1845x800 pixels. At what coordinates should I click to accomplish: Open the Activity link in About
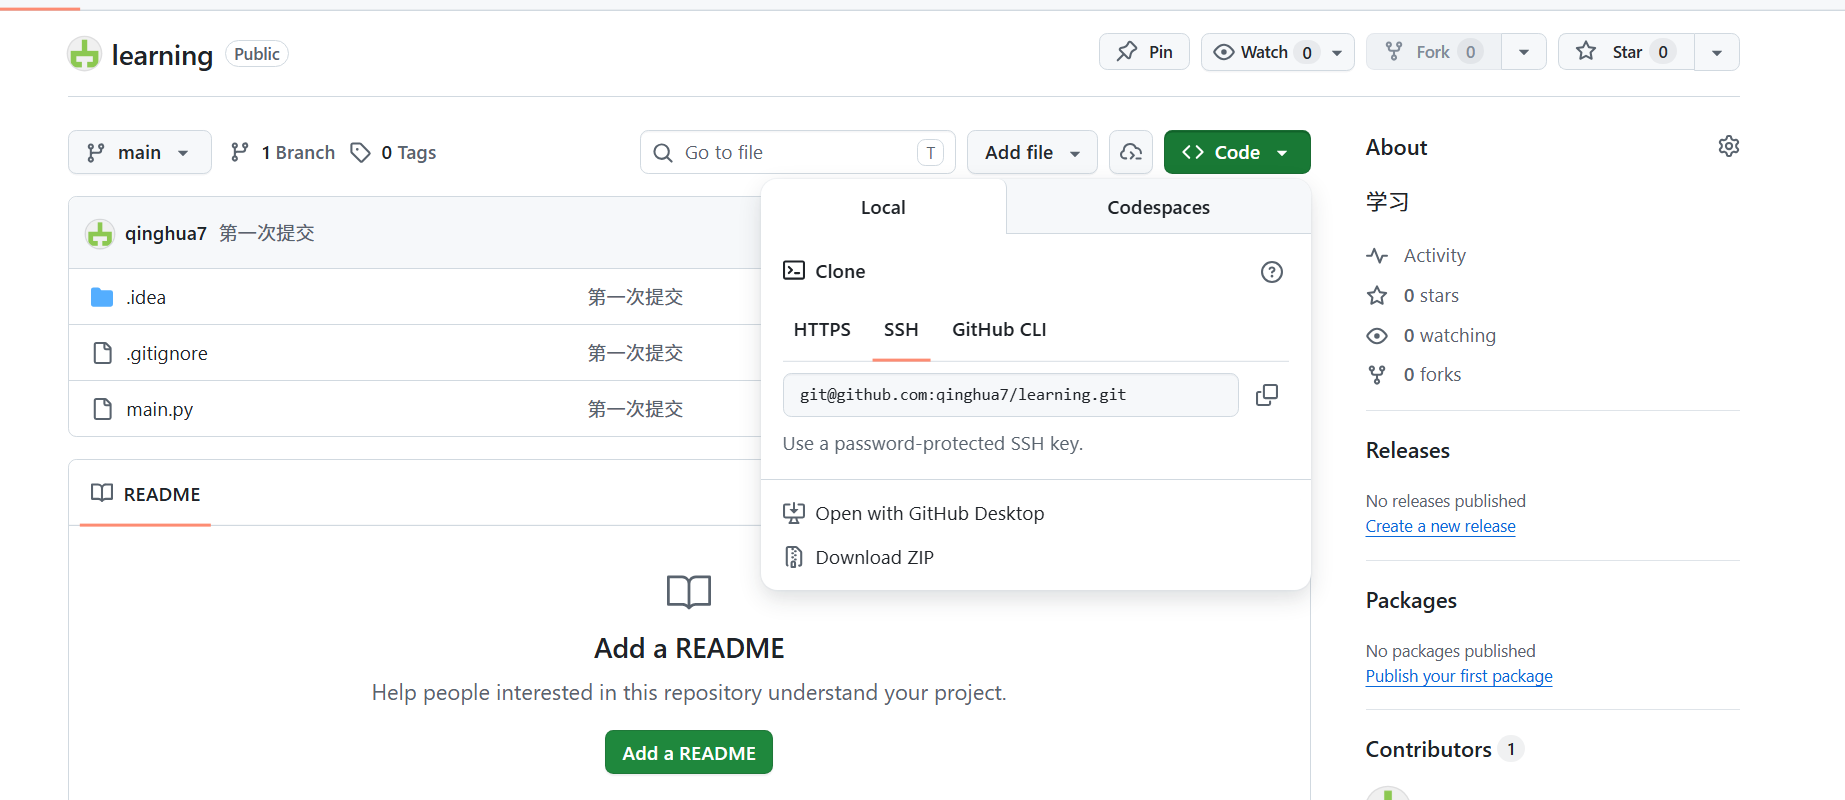1434,256
